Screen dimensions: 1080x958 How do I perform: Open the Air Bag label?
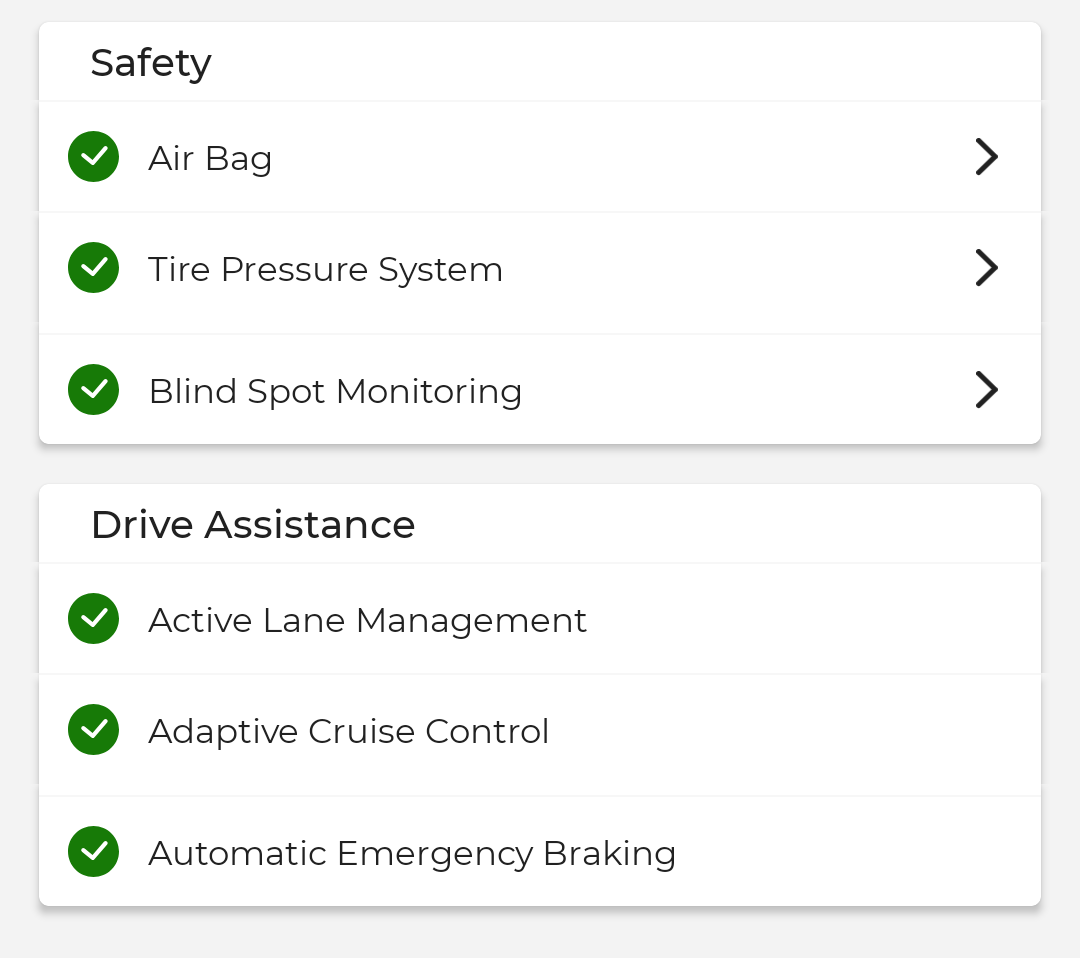tap(210, 158)
